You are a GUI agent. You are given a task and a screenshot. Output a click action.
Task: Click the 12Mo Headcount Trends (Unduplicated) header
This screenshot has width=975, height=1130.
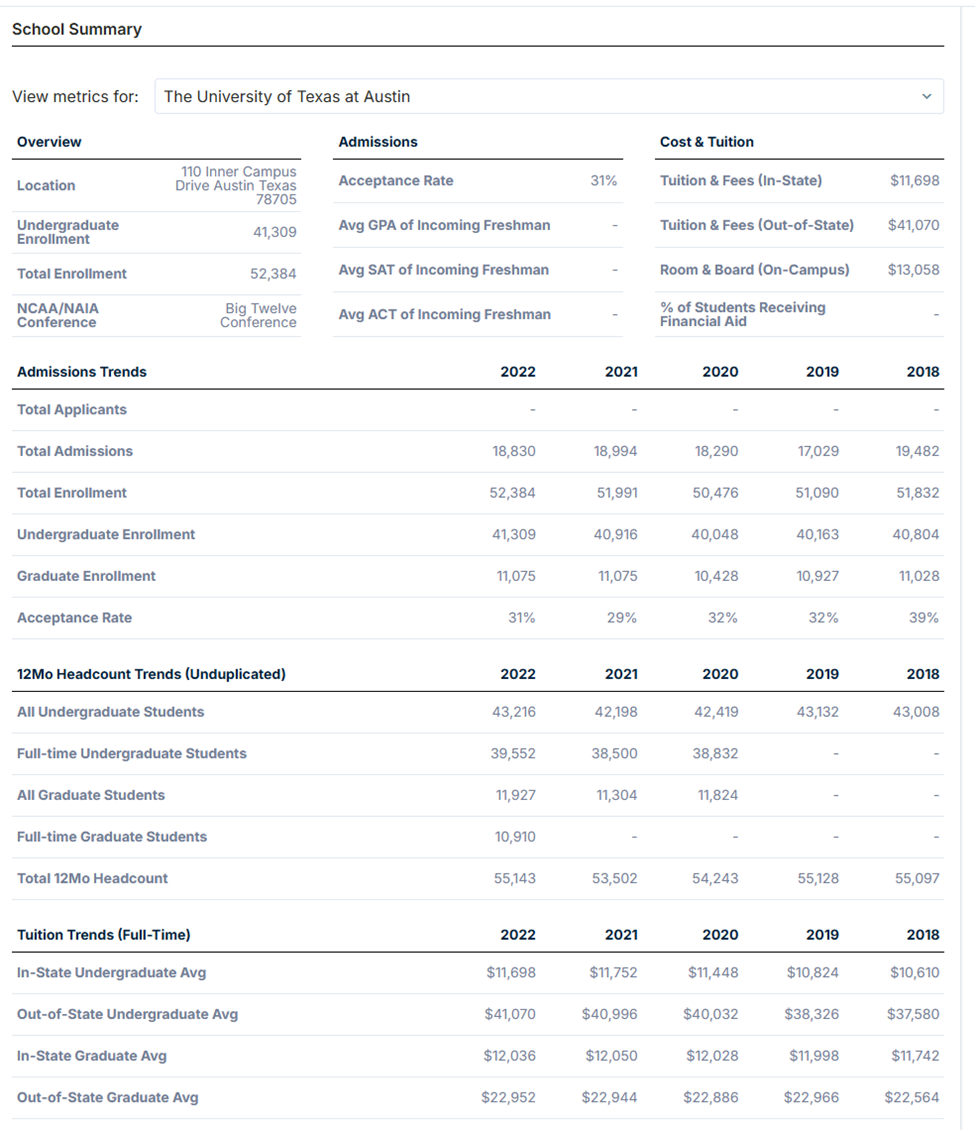click(x=151, y=675)
